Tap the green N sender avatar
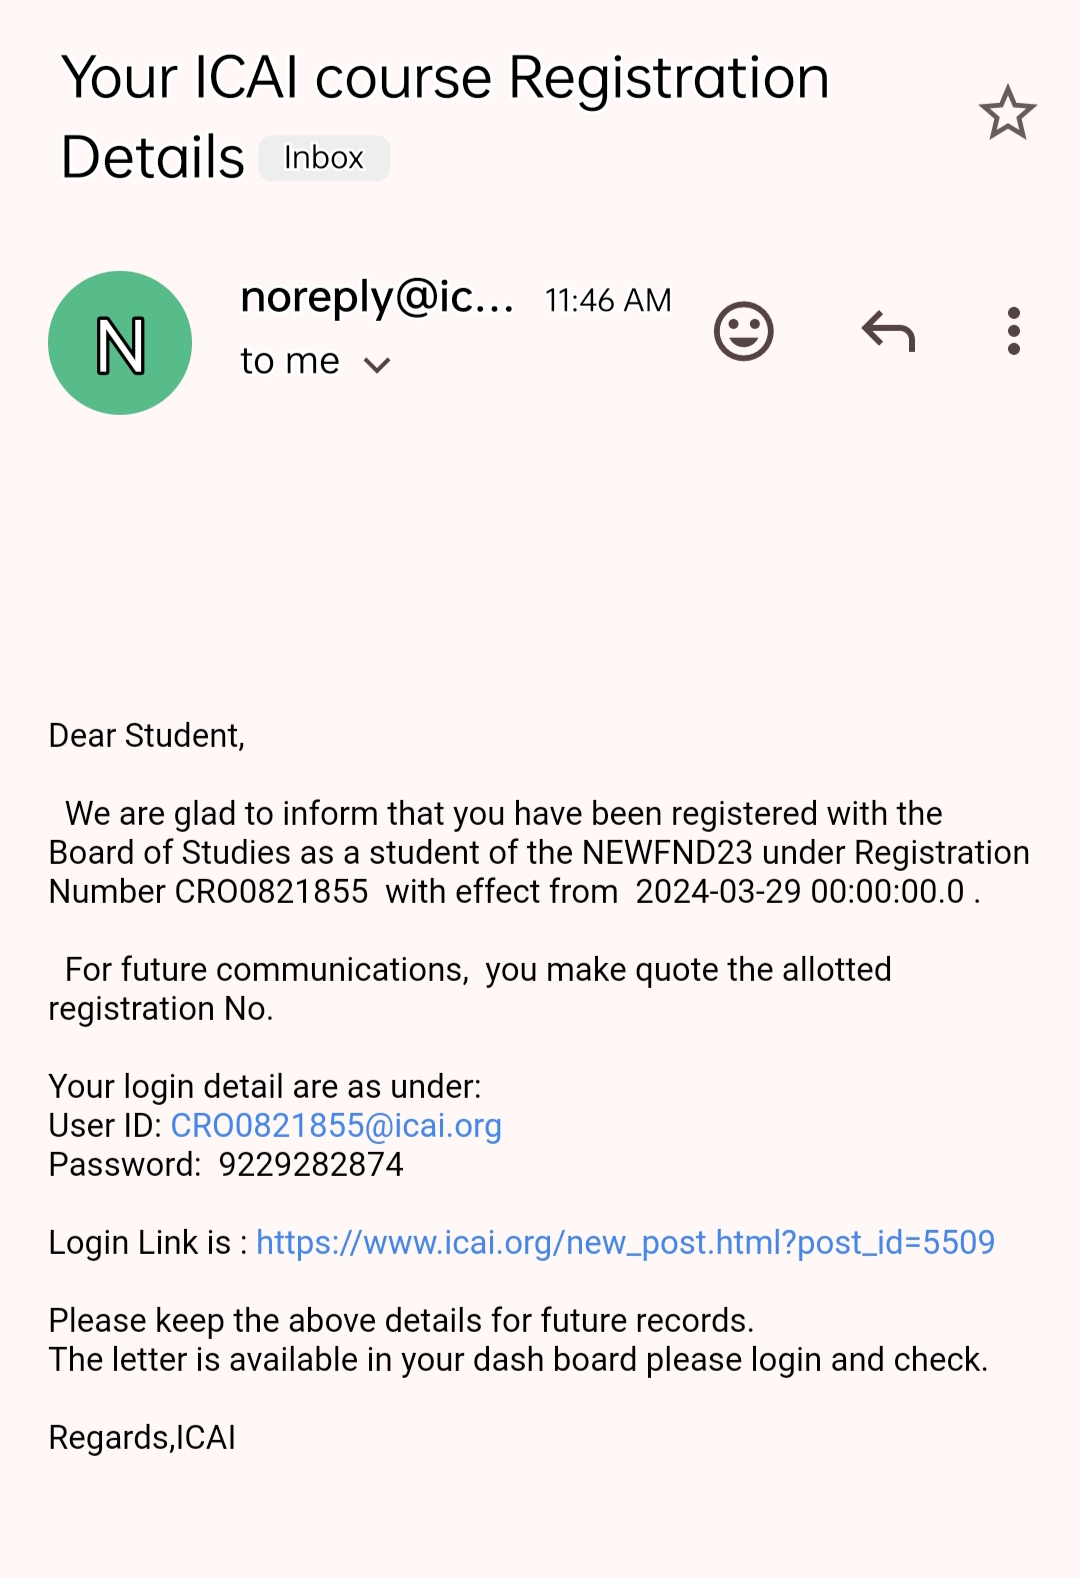Screen dimensions: 1080x1578 120,343
